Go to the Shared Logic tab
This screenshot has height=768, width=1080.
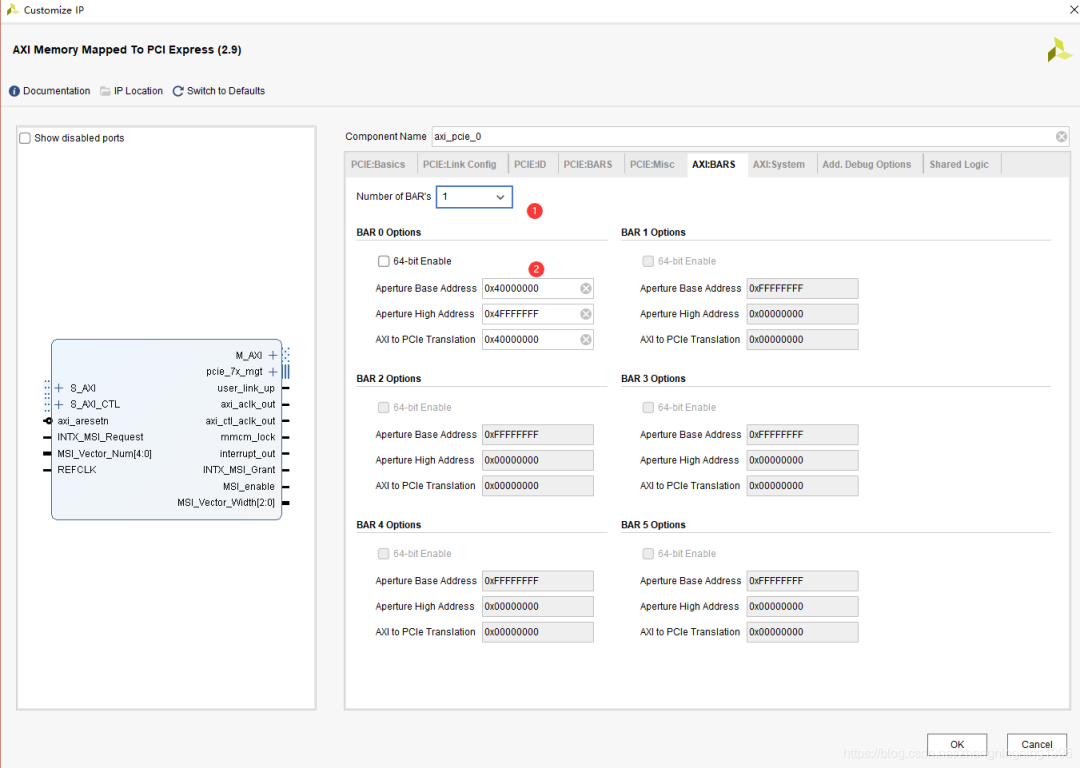(x=958, y=165)
